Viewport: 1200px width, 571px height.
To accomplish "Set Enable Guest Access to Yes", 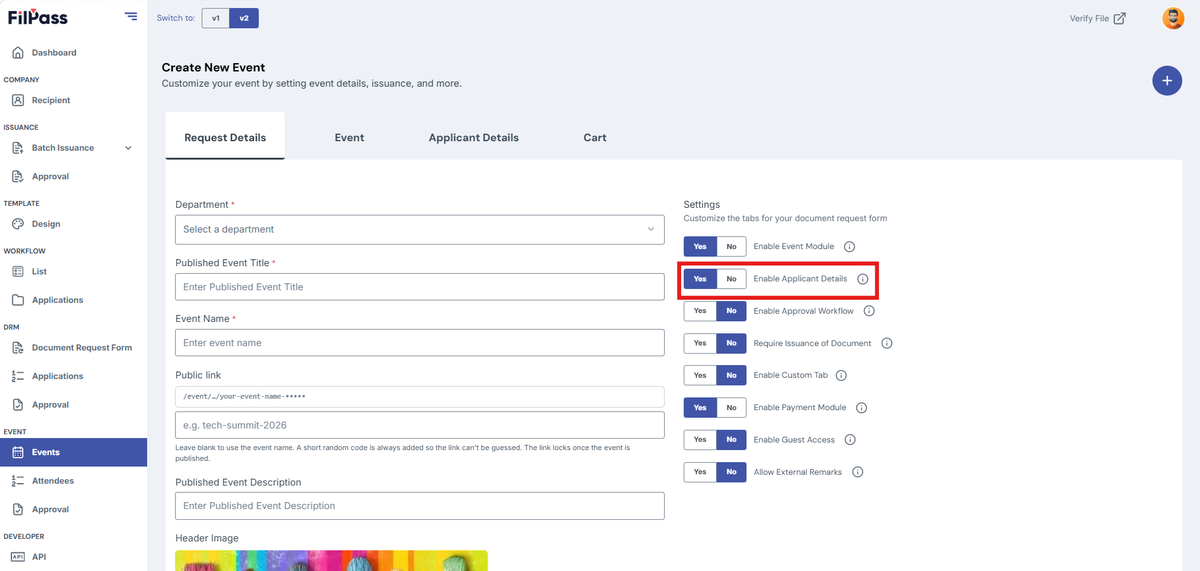I will click(x=700, y=440).
